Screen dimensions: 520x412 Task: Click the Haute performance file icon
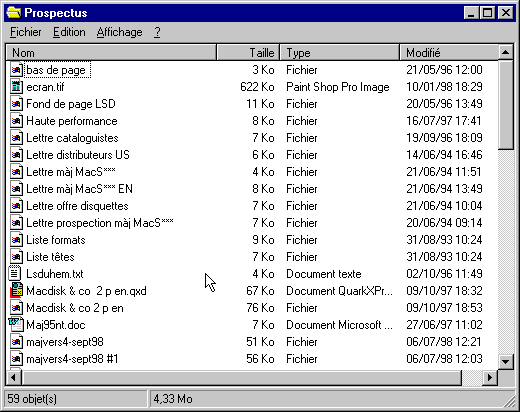coord(16,121)
